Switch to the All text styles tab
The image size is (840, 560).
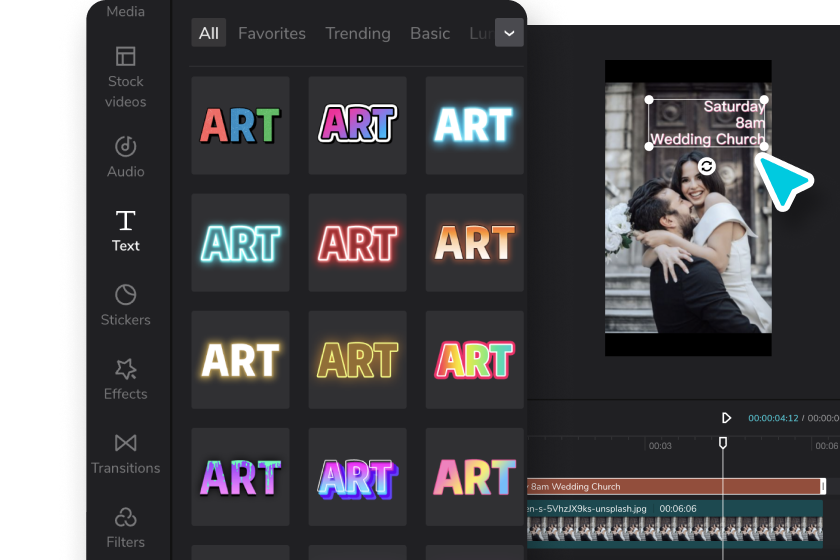click(208, 33)
